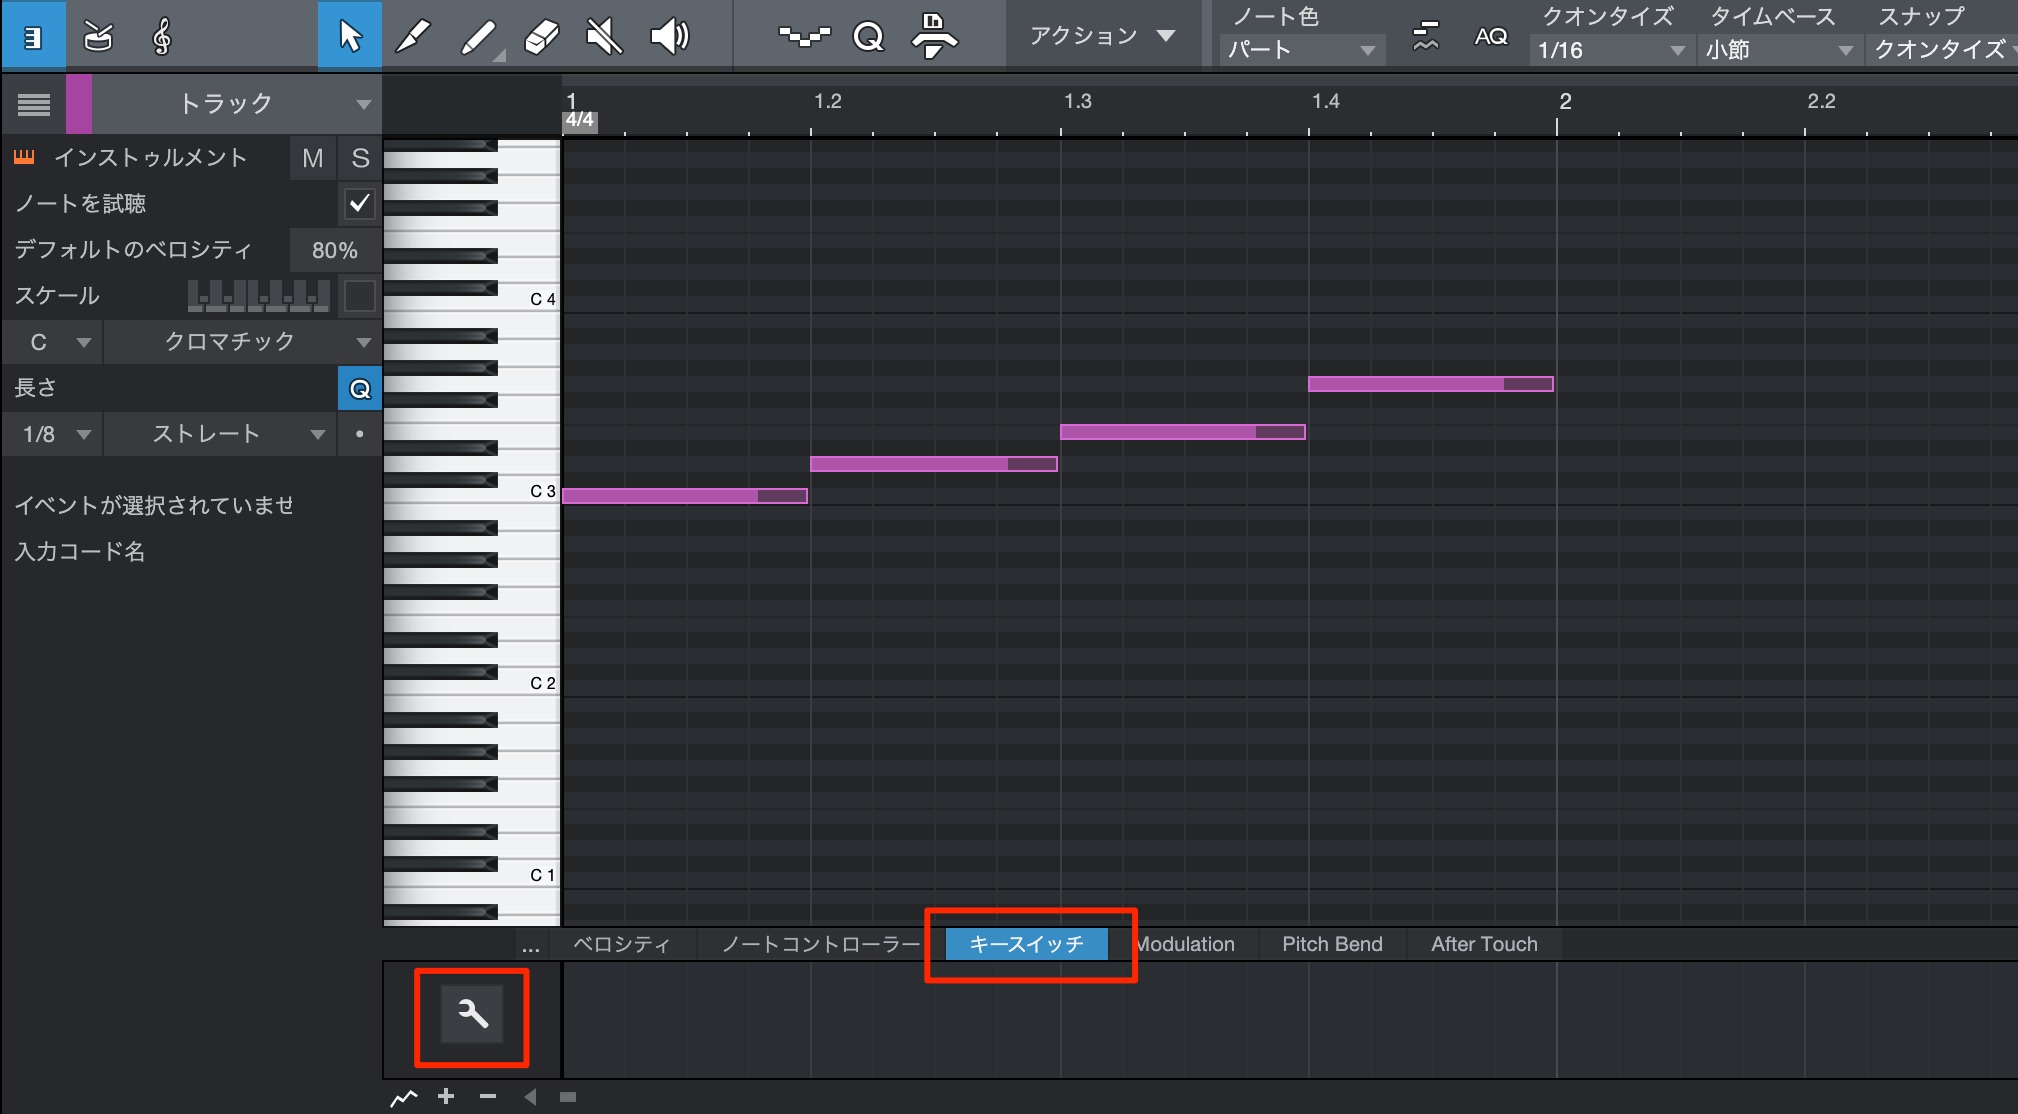
Task: Select the Listen speaker tool
Action: click(x=669, y=37)
